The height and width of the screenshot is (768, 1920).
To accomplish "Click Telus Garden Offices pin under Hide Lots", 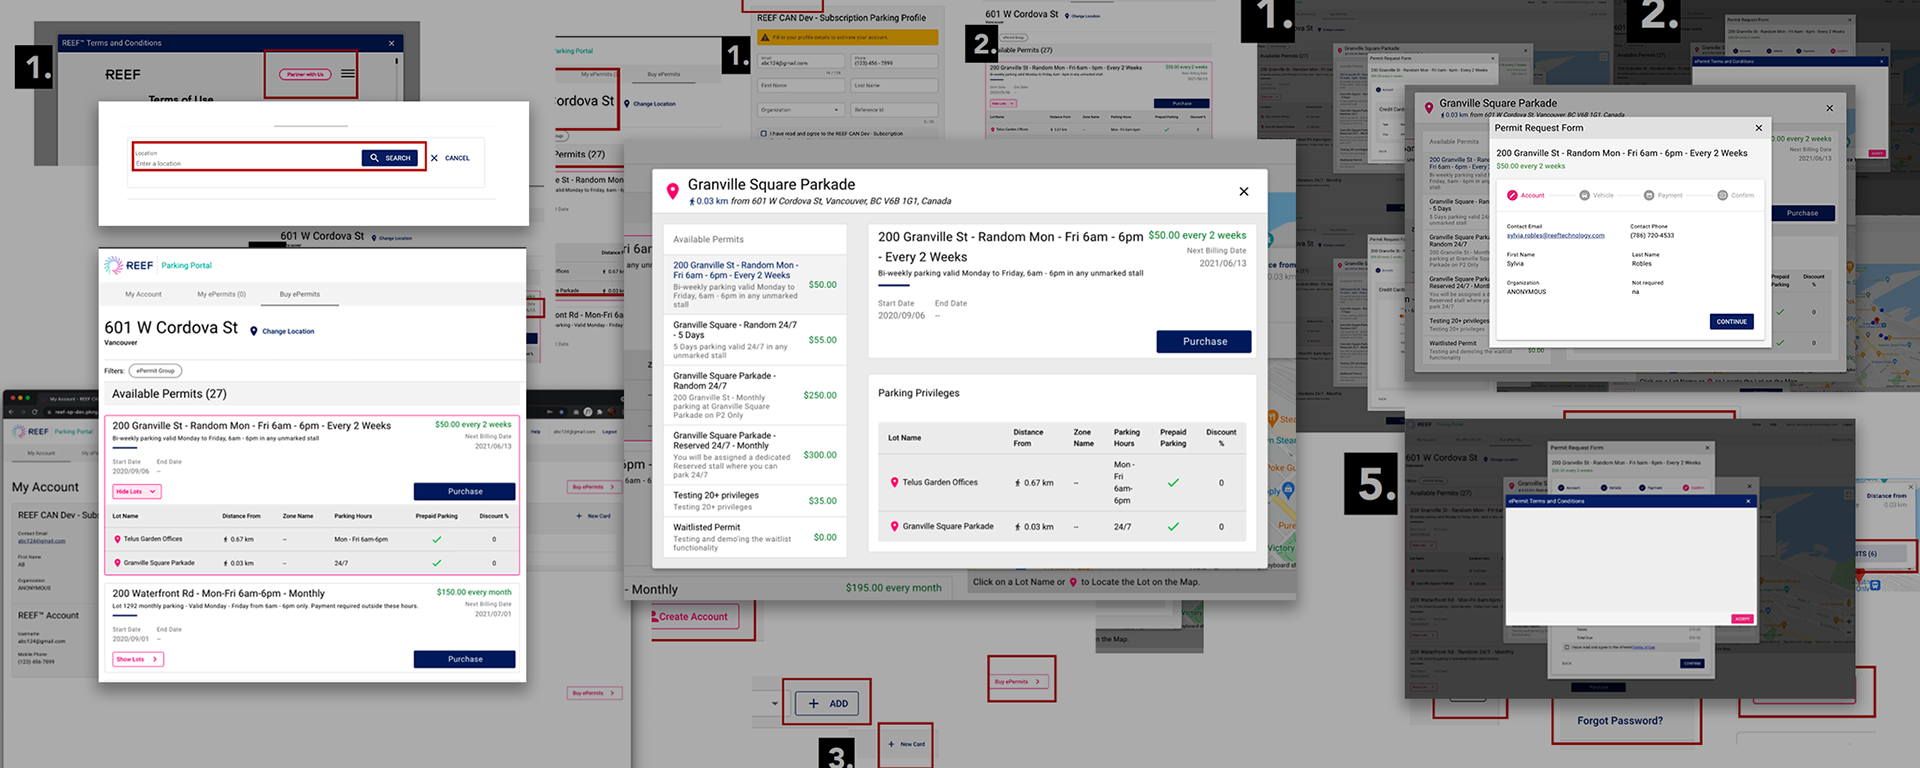I will click(117, 539).
